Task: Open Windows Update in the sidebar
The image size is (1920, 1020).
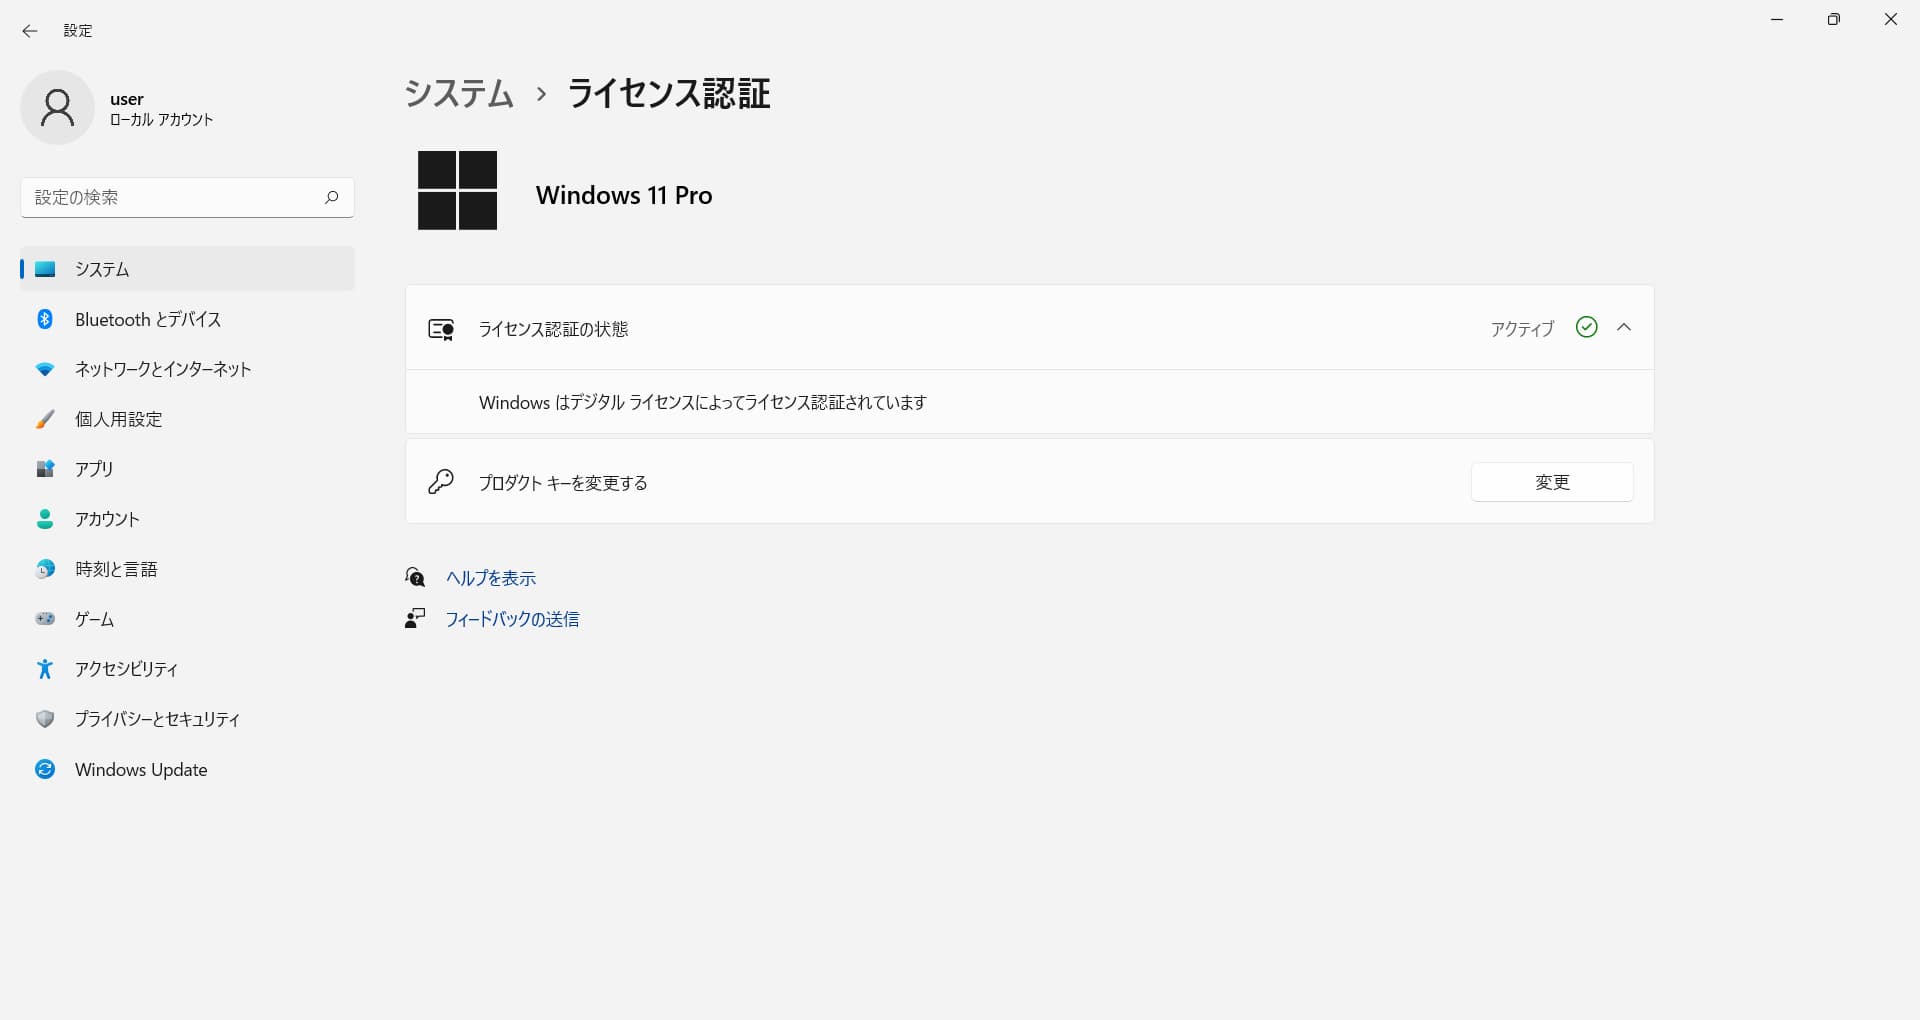Action: tap(187, 769)
